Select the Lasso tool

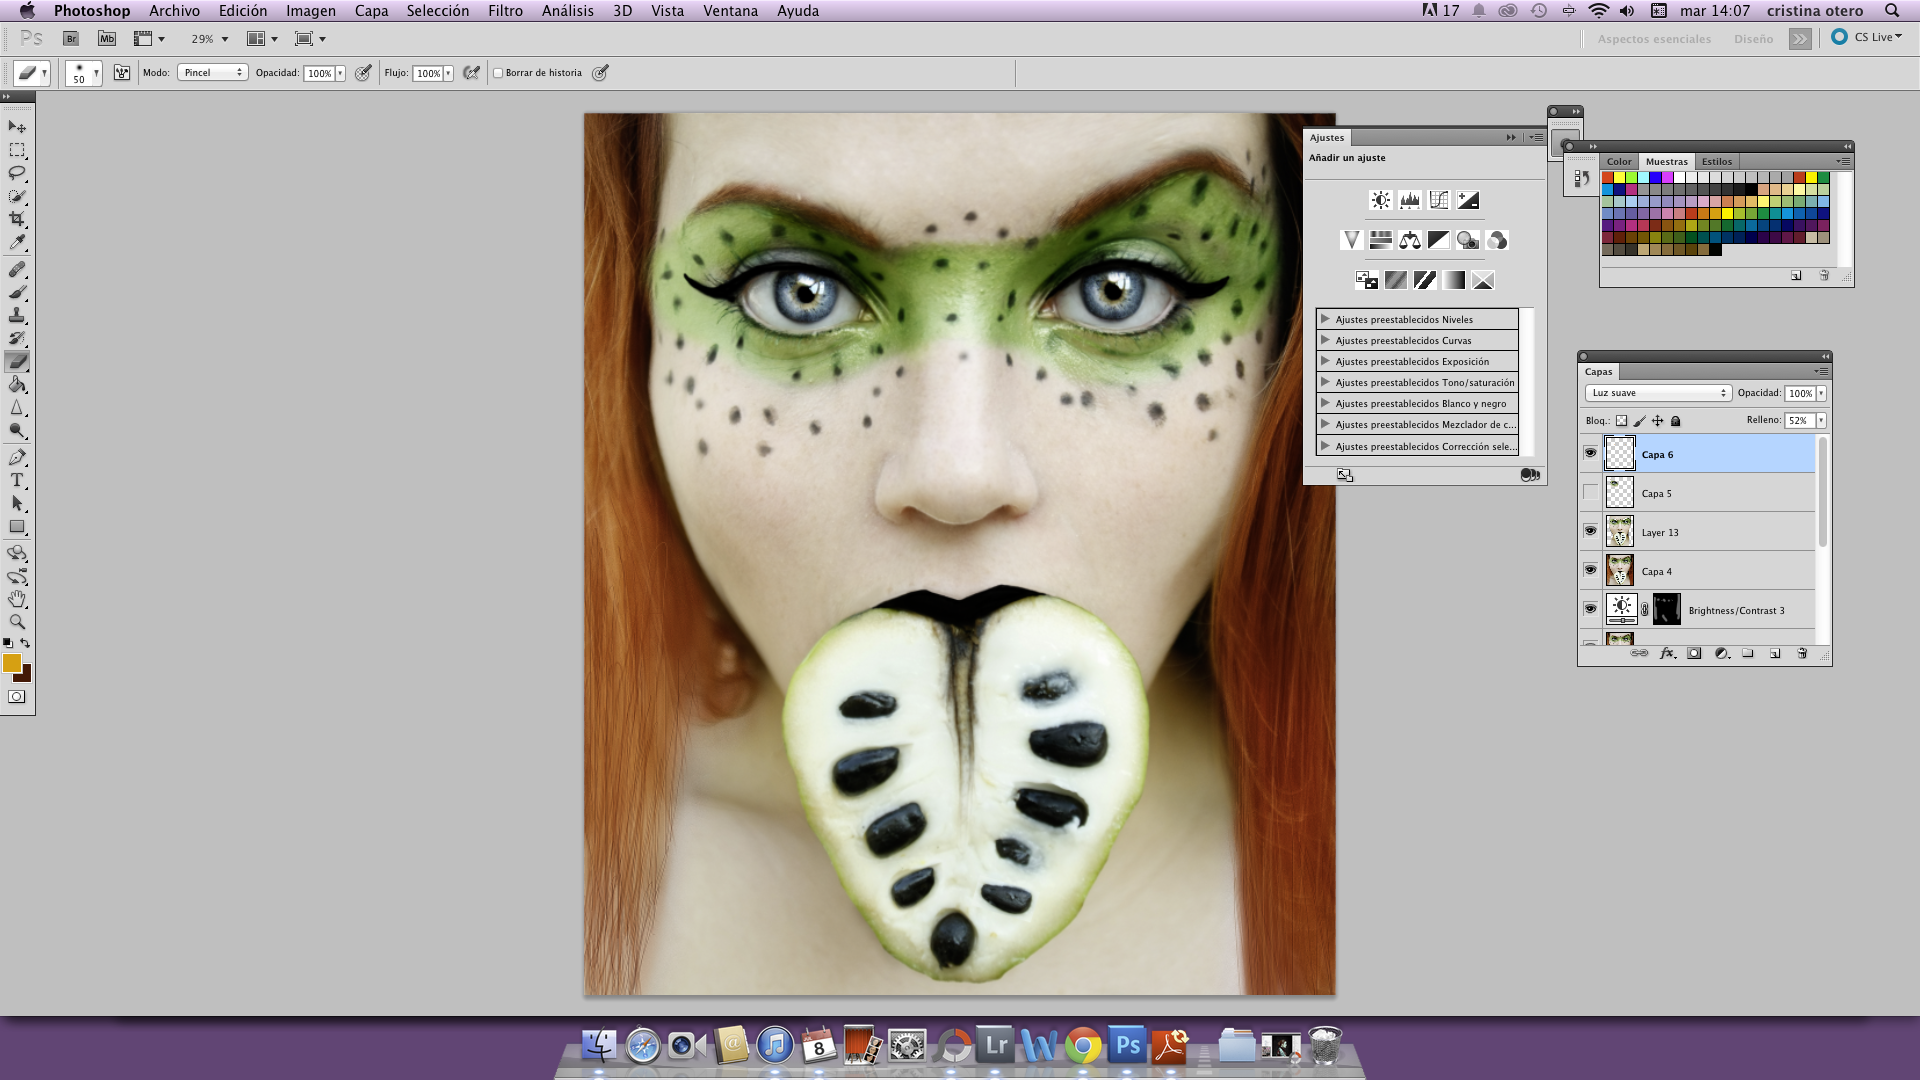17,173
